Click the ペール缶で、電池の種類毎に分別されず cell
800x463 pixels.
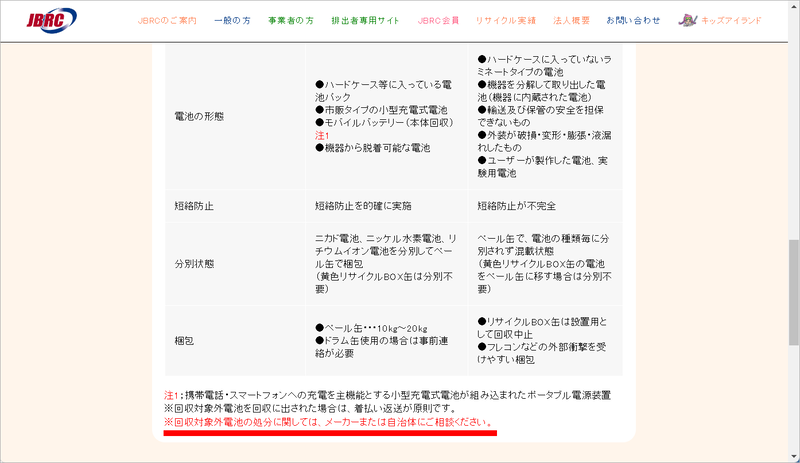click(544, 264)
